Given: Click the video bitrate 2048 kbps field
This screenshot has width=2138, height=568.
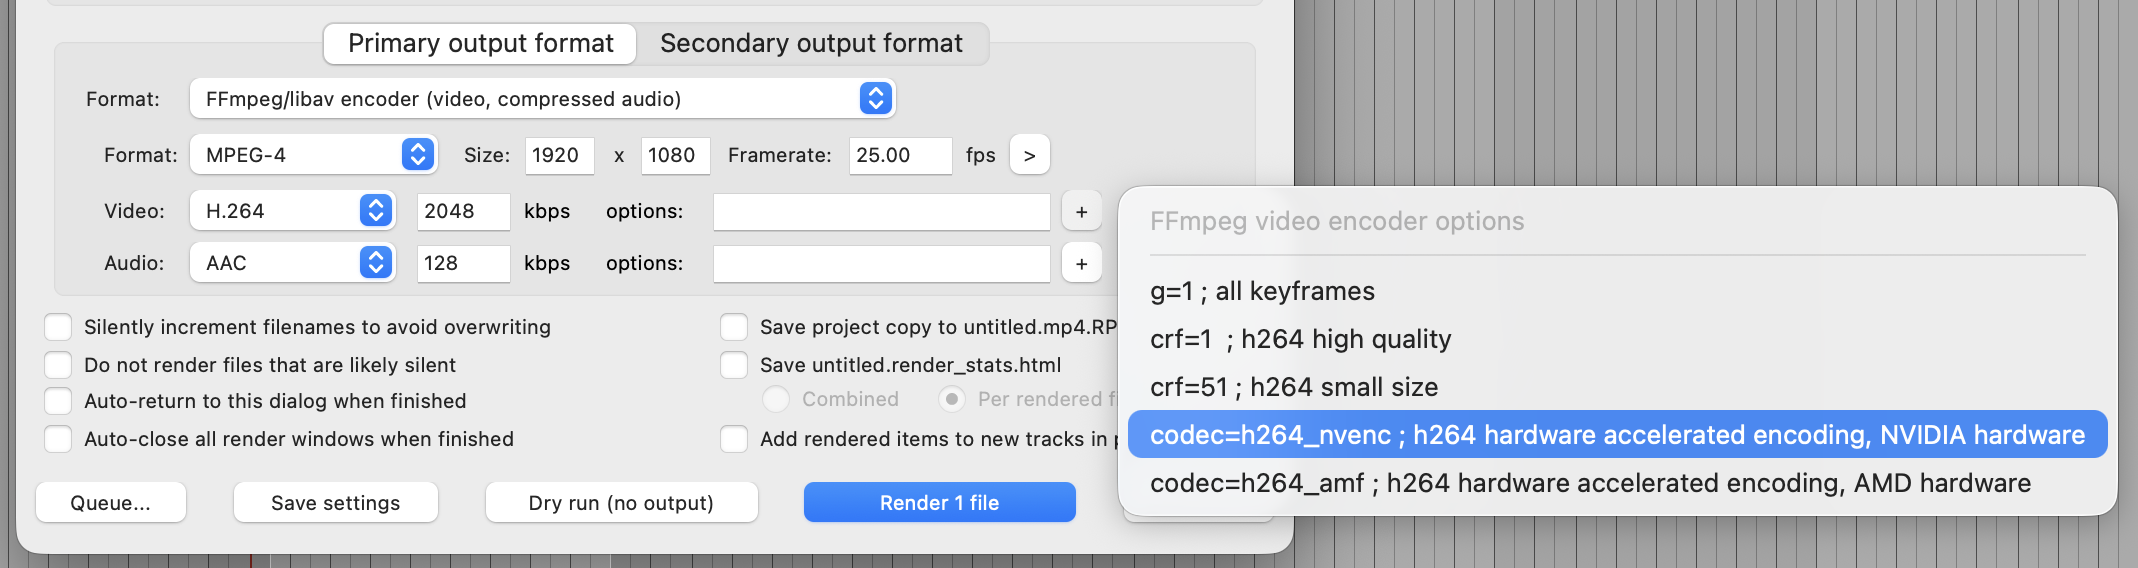Looking at the screenshot, I should [x=462, y=211].
